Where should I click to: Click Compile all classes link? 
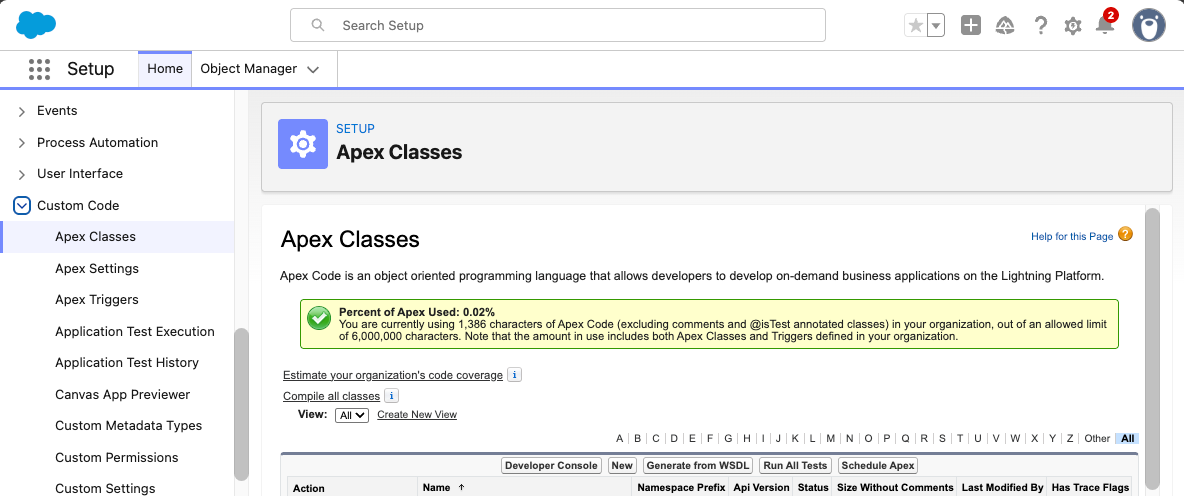[331, 396]
